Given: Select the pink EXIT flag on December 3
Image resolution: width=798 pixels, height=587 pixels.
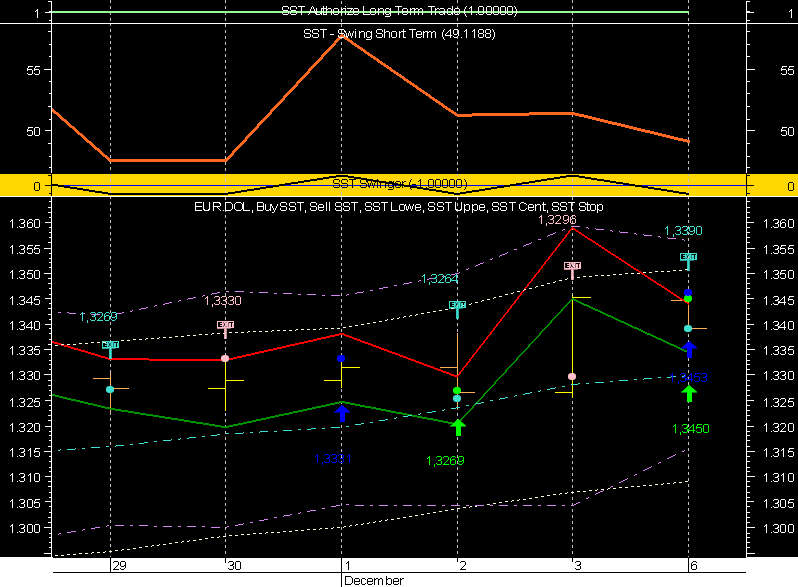Looking at the screenshot, I should point(573,269).
